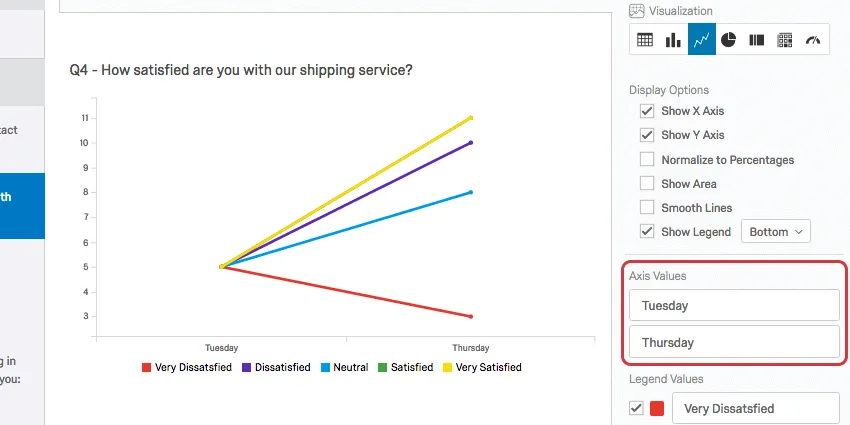Image resolution: width=850 pixels, height=425 pixels.
Task: Disable the Show Y Axis option
Action: 647,135
